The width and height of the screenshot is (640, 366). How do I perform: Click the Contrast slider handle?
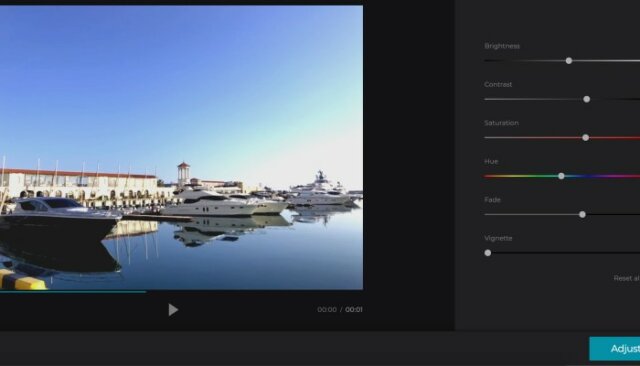coord(587,99)
